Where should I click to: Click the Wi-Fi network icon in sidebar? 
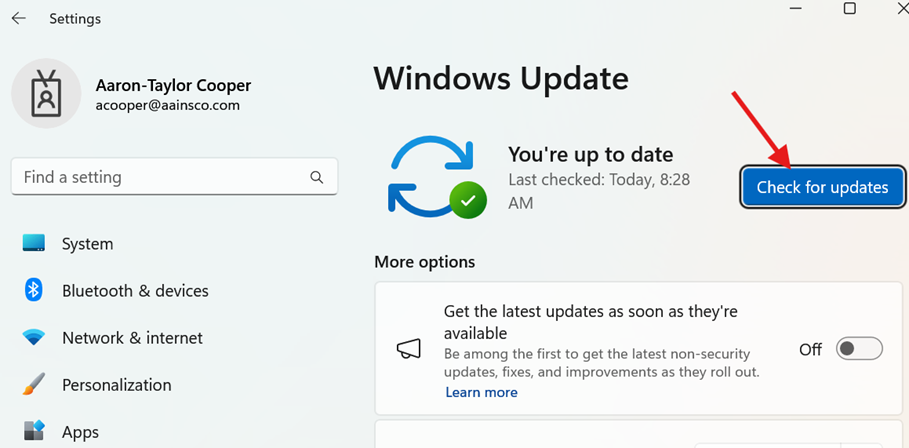[x=34, y=338]
